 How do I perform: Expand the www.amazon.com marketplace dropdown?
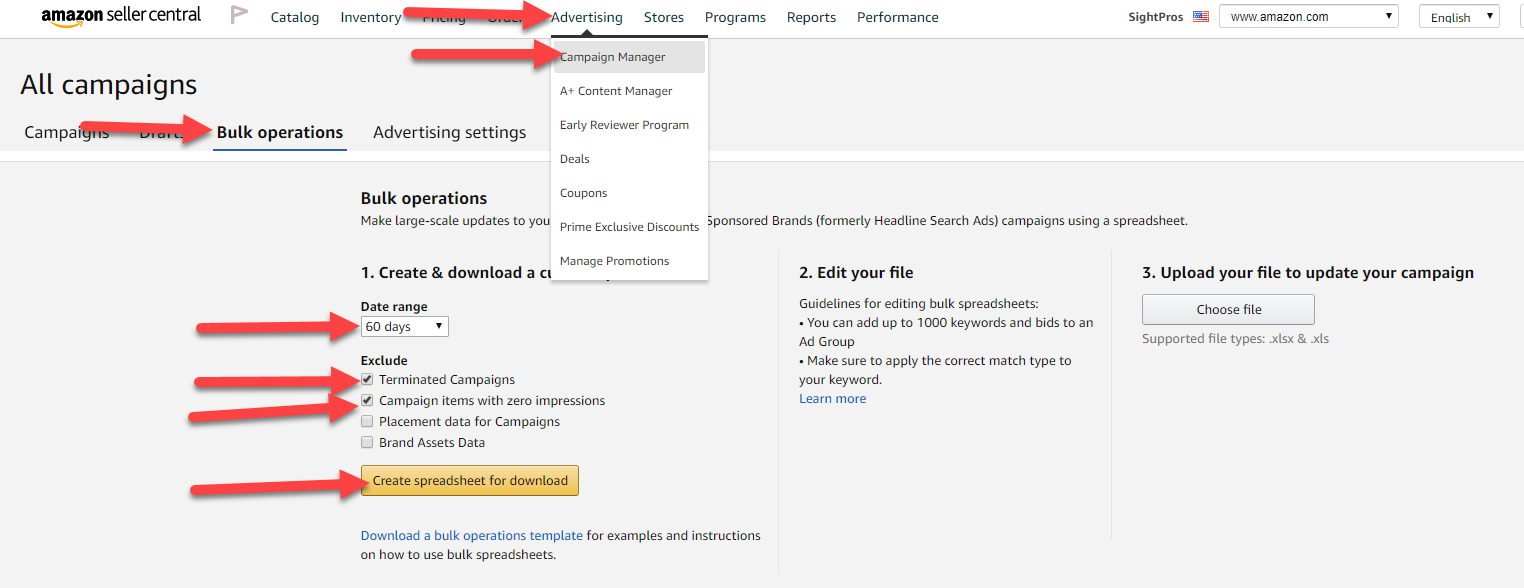pos(1308,17)
